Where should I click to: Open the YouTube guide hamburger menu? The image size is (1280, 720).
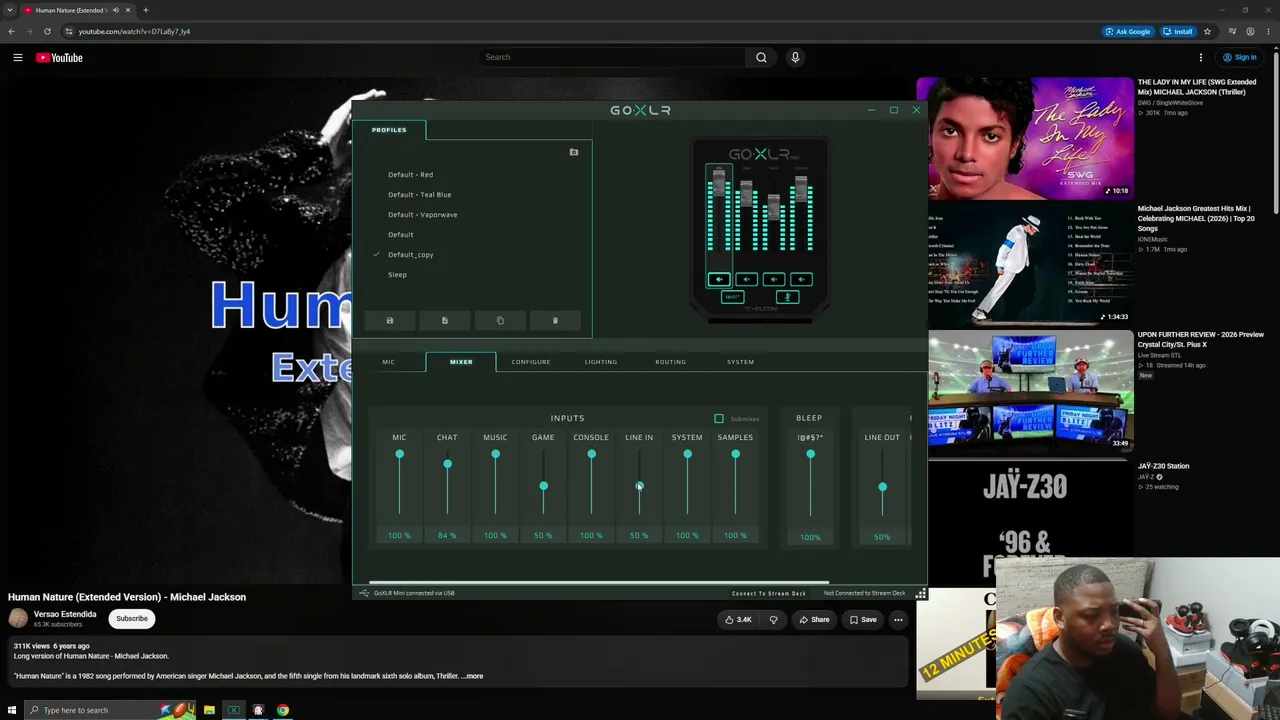coord(18,58)
